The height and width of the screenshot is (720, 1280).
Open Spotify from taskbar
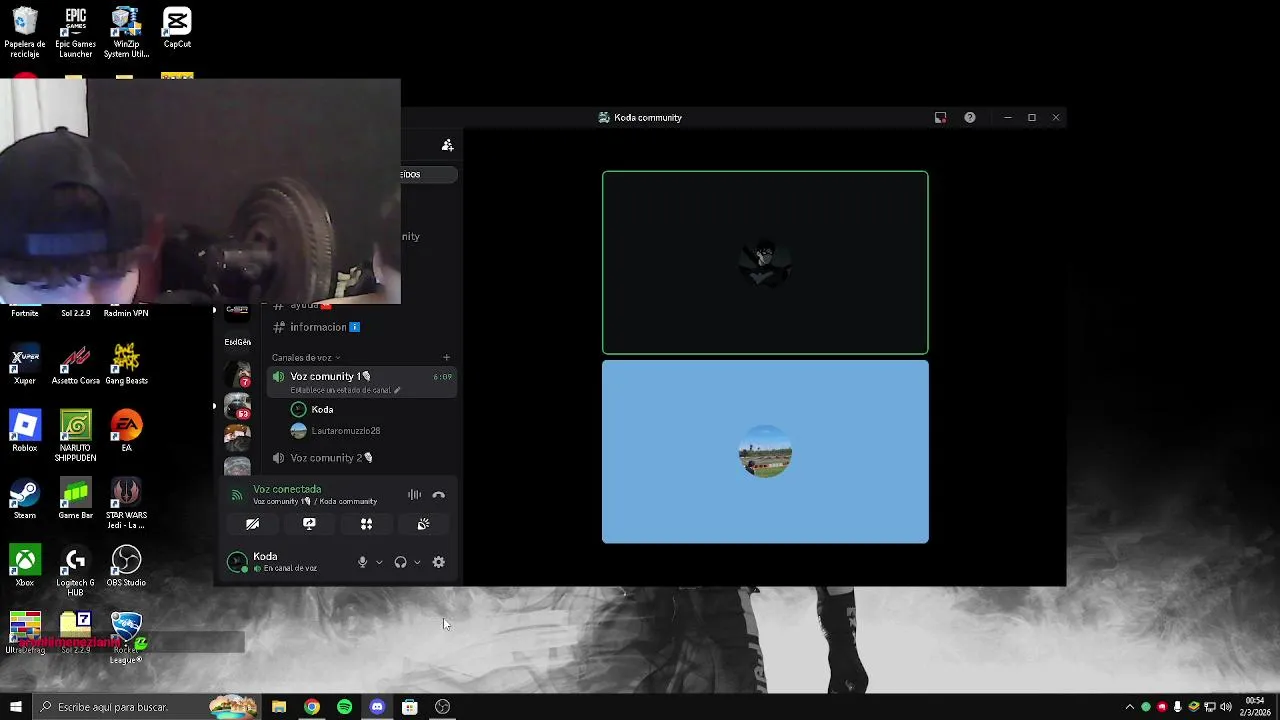coord(344,707)
